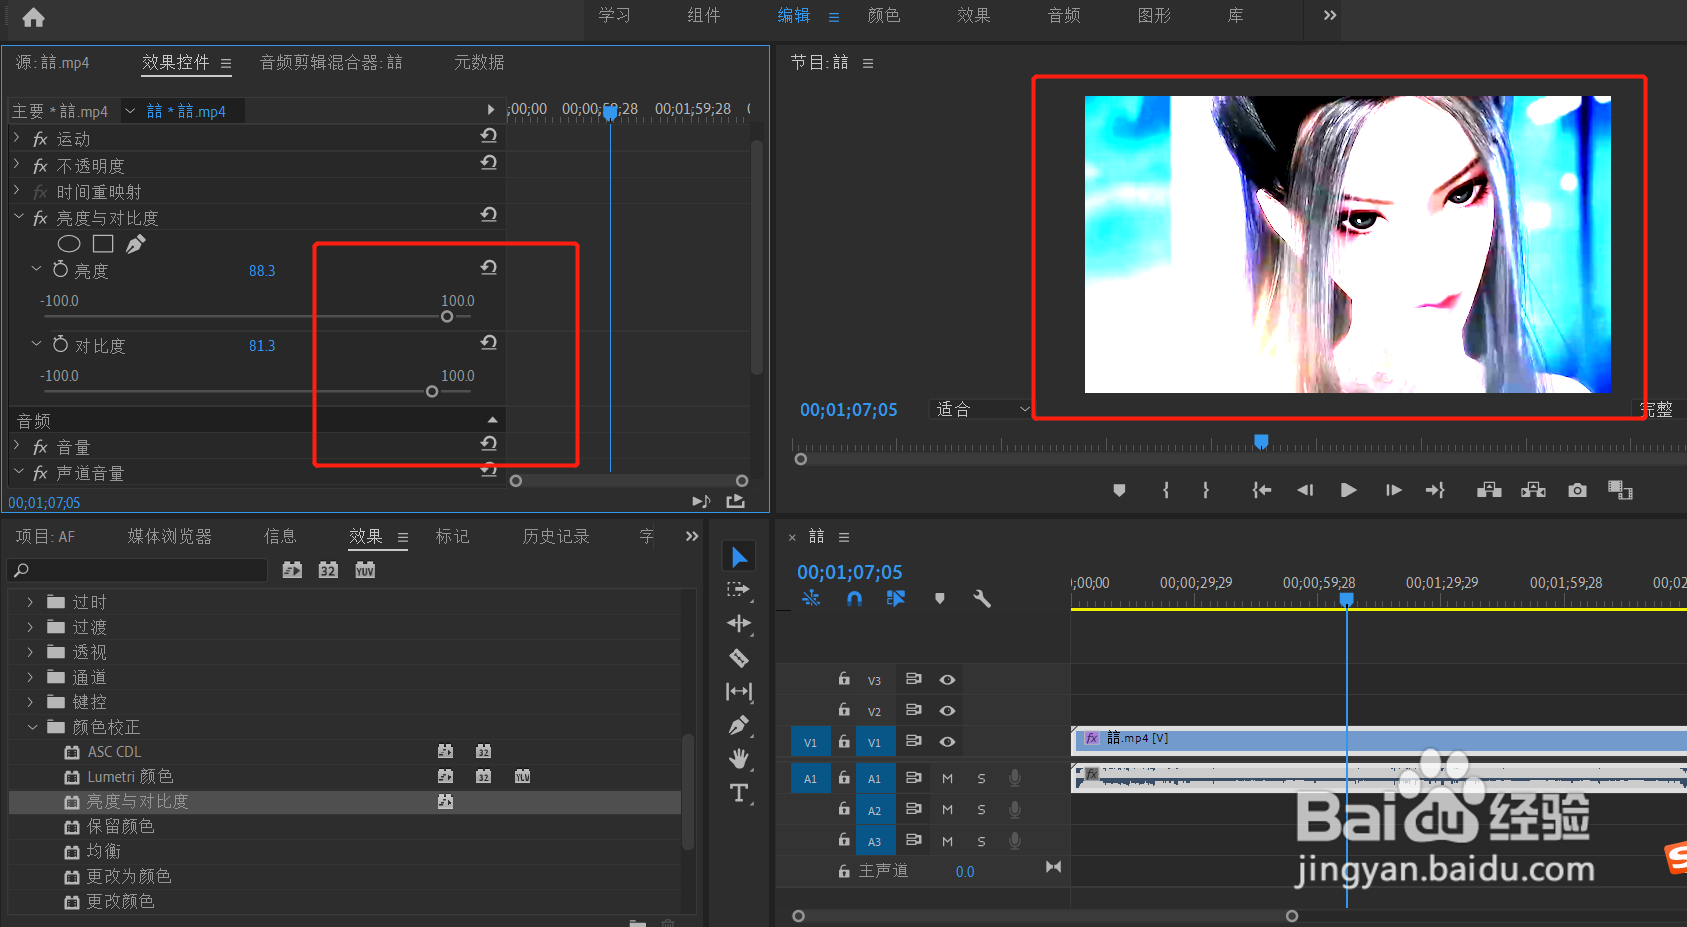
Task: Toggle V1 track output eye
Action: pyautogui.click(x=947, y=742)
